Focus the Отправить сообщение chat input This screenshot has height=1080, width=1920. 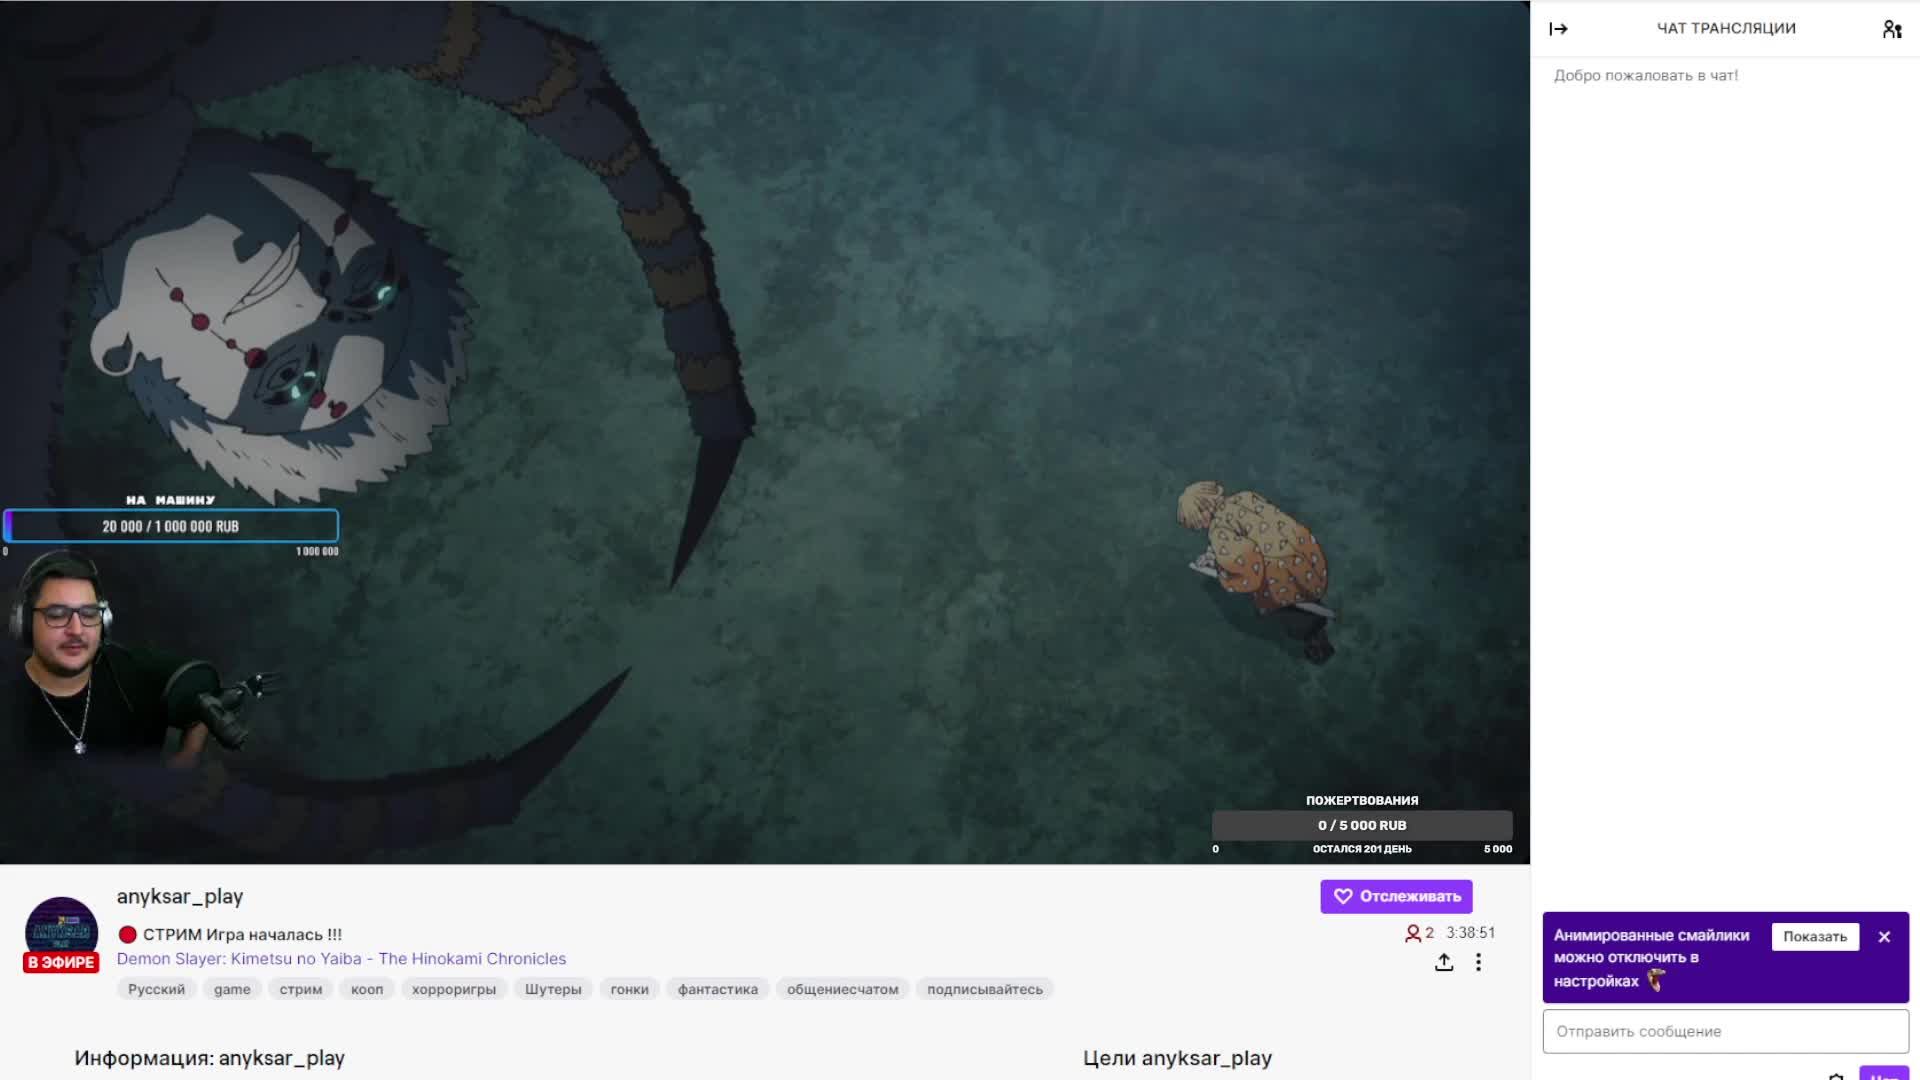(1725, 1031)
